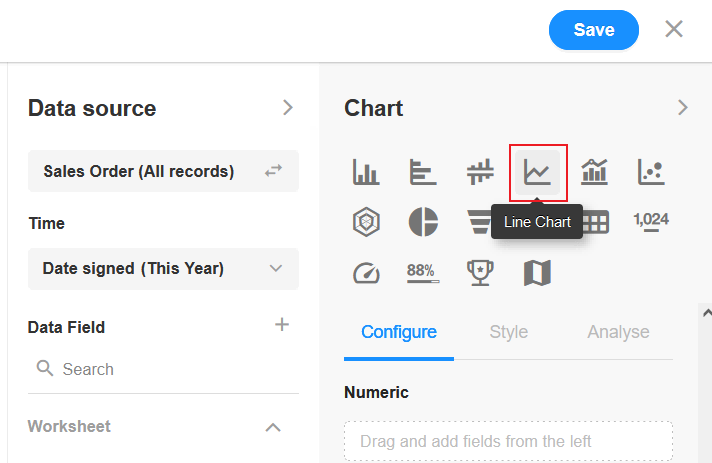This screenshot has width=712, height=463.
Task: Collapse the Worksheet section
Action: pyautogui.click(x=273, y=427)
